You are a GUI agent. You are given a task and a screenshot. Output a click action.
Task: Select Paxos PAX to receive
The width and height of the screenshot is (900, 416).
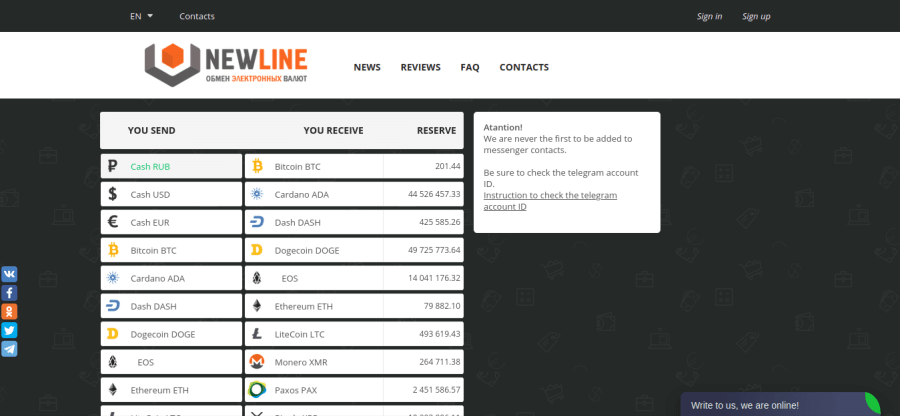coord(354,390)
